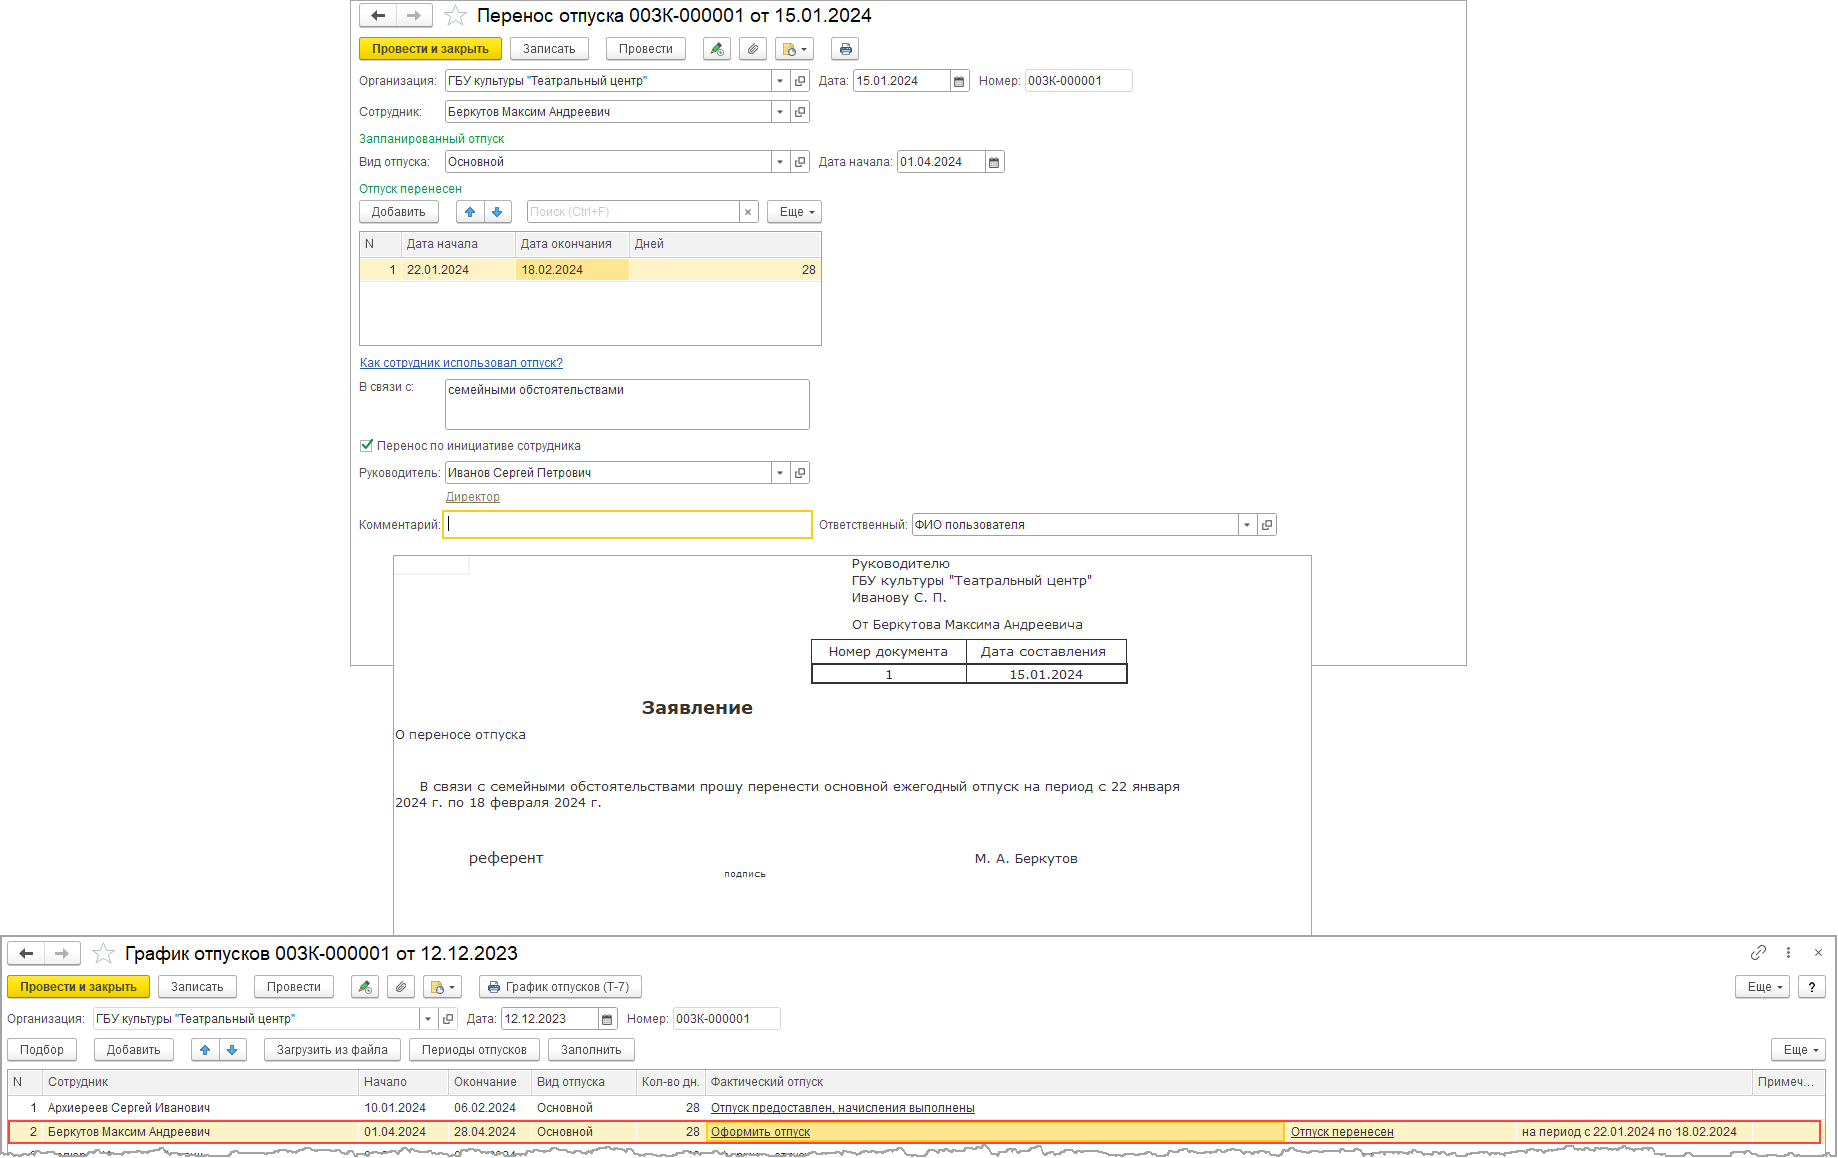Open Вид отпуска Основной record
The image size is (1838, 1158).
800,162
